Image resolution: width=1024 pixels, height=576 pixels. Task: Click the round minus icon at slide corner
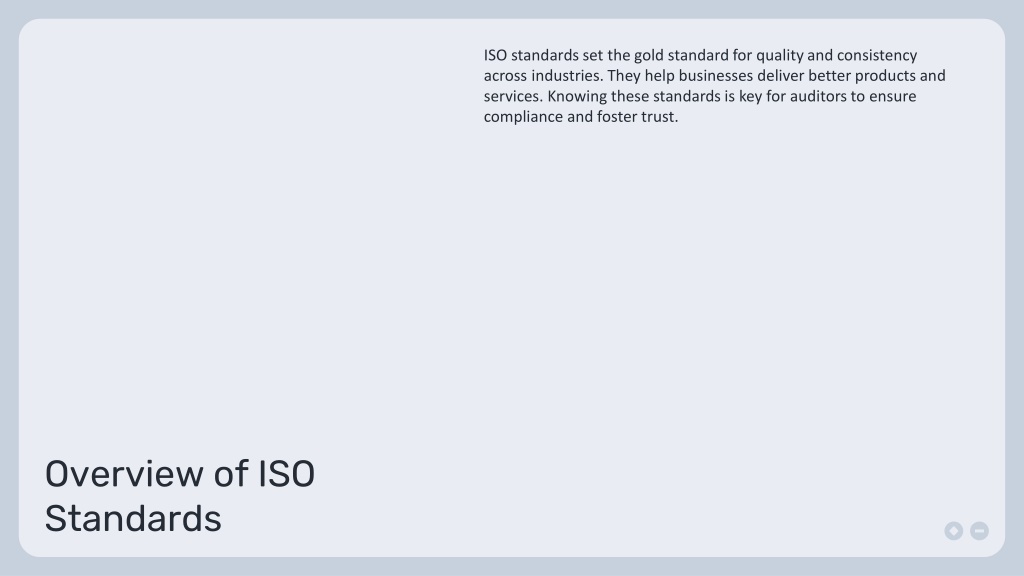[979, 531]
